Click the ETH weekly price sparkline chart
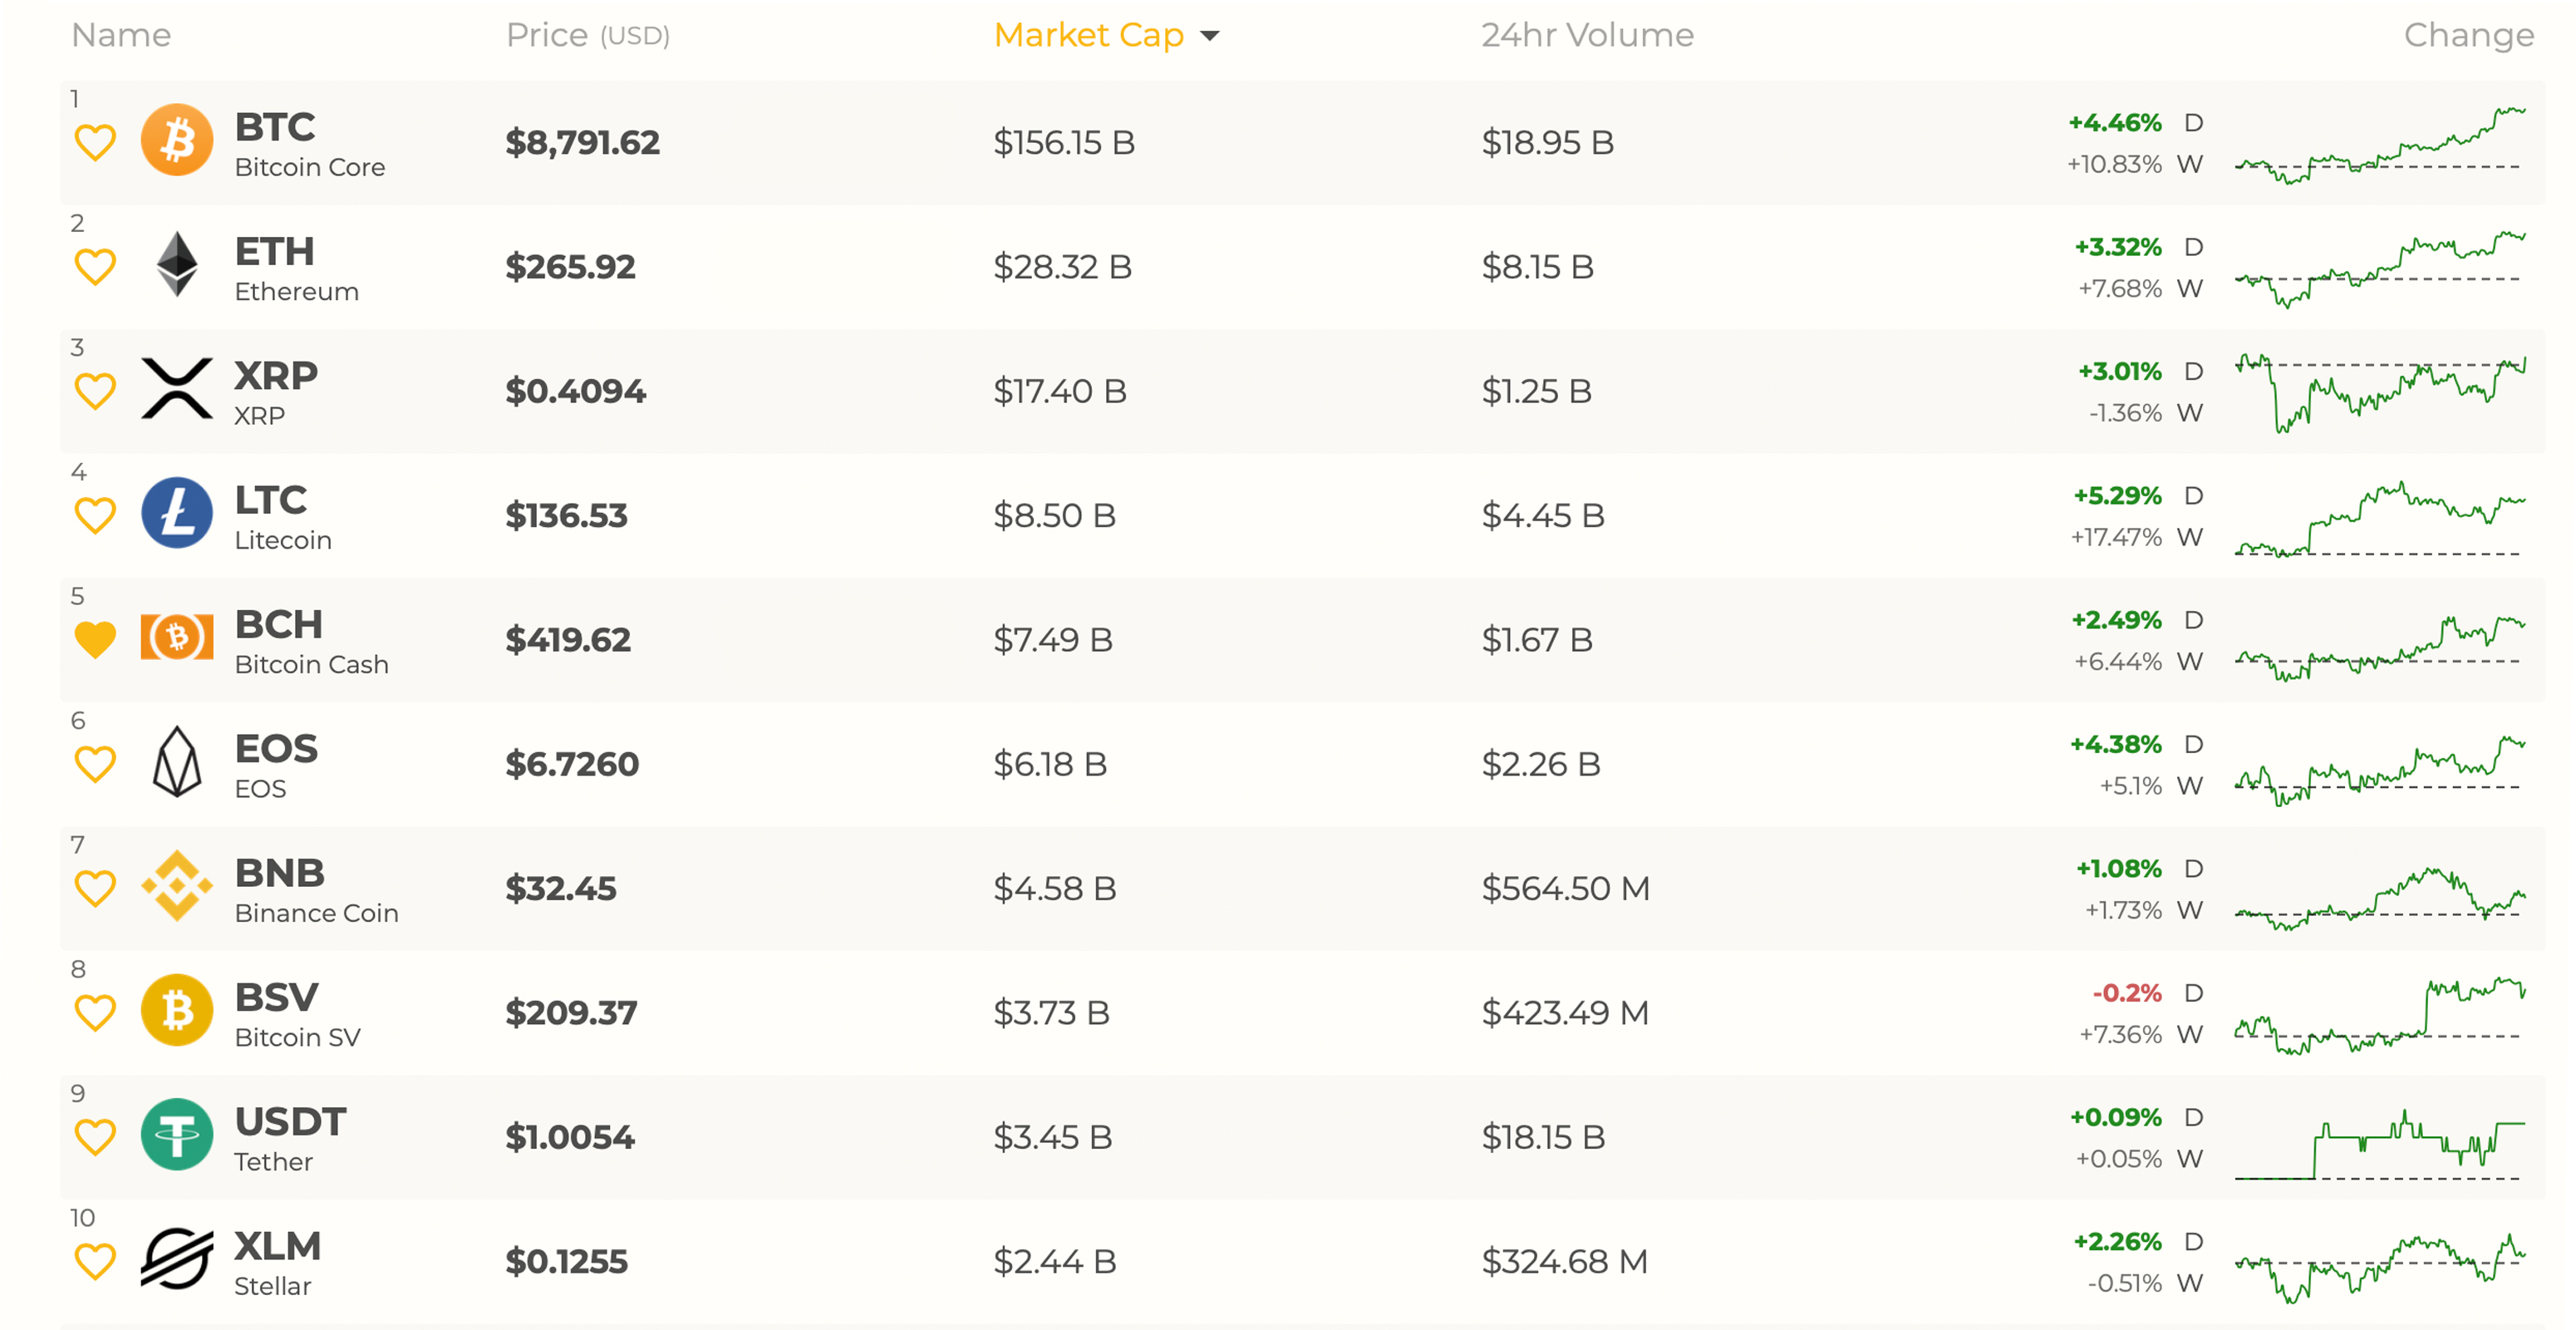Viewport: 2576px width, 1330px height. point(2380,268)
